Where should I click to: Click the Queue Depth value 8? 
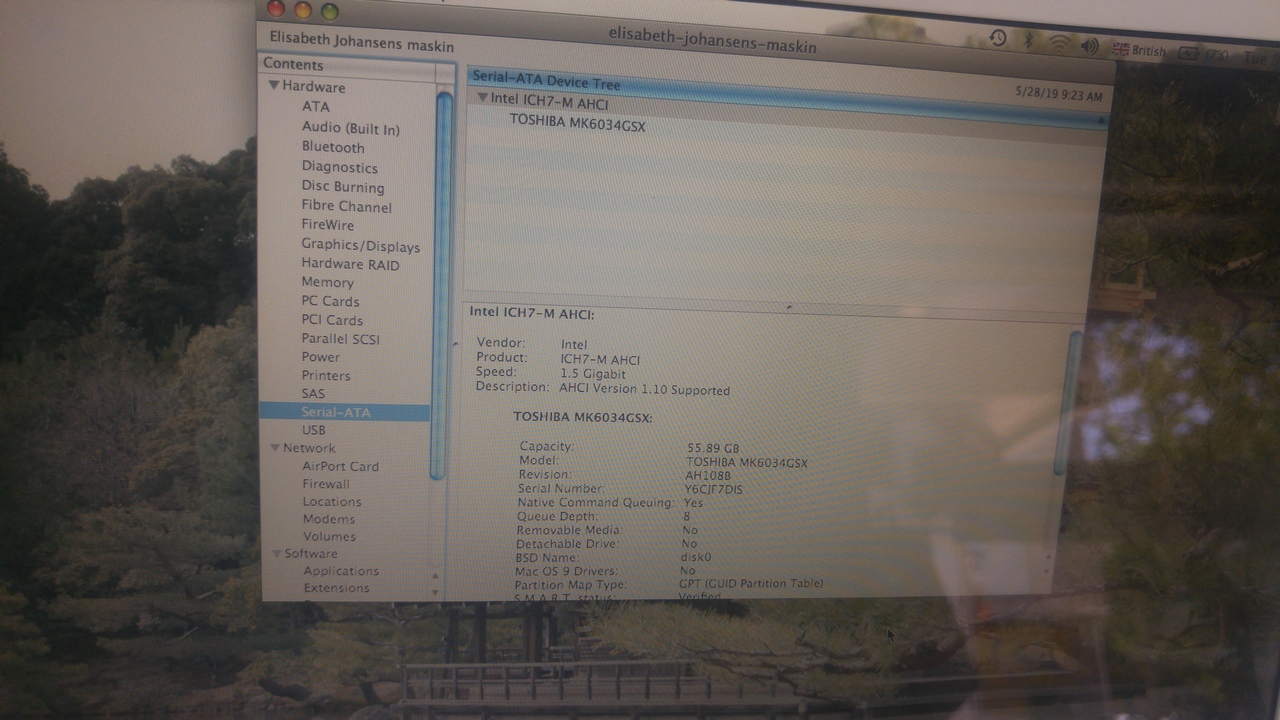pos(687,516)
